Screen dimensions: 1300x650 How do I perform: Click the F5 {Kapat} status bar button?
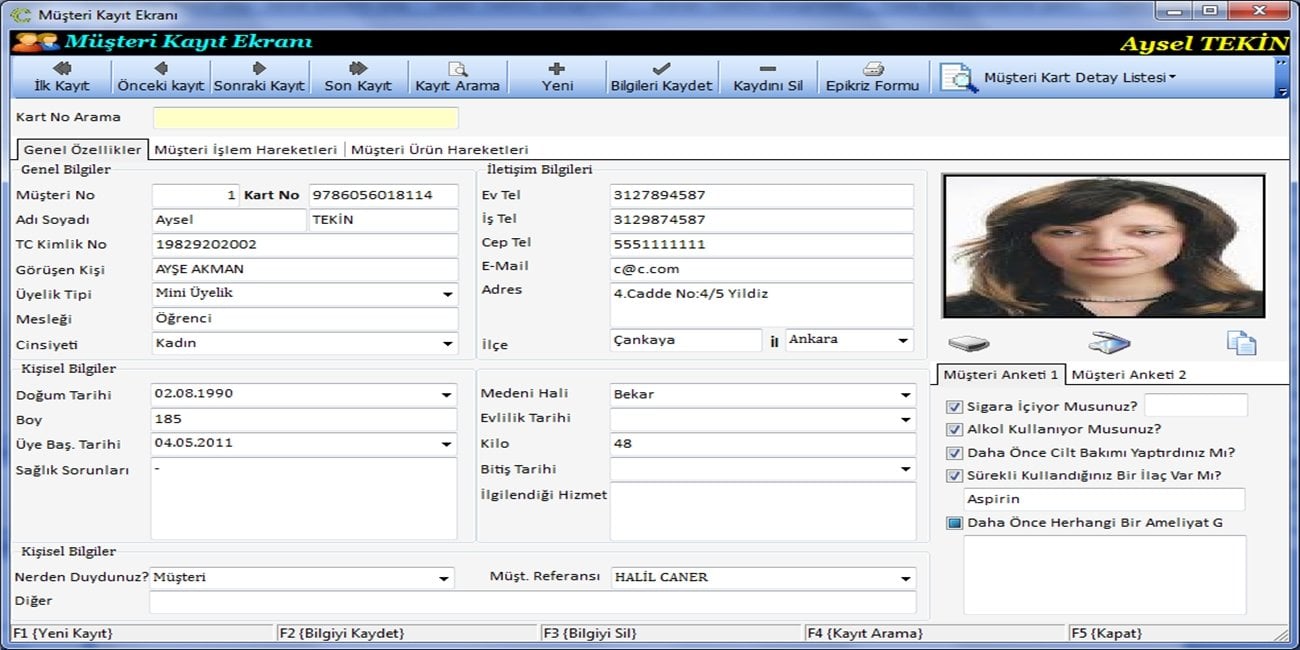click(1106, 633)
